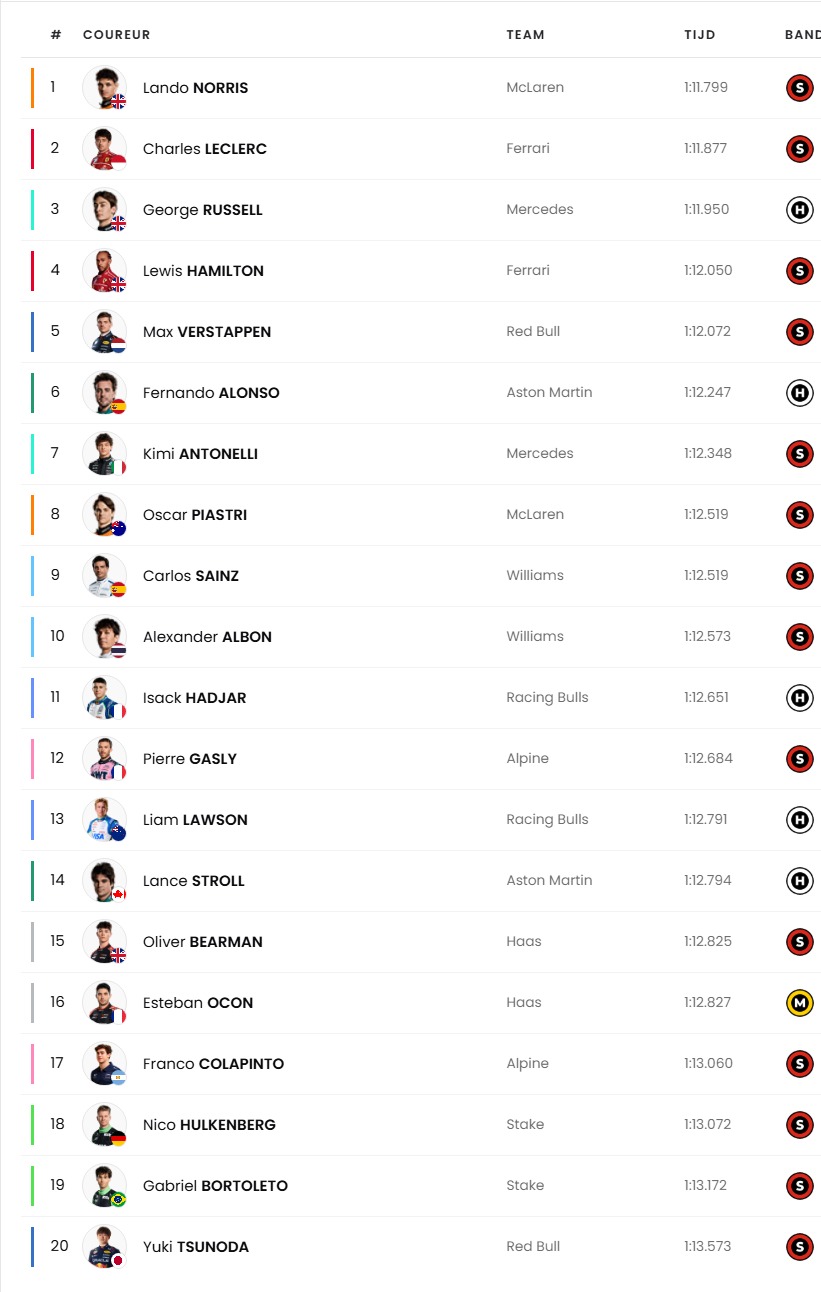
Task: Open Charles Leclerc driver avatar
Action: (x=105, y=149)
